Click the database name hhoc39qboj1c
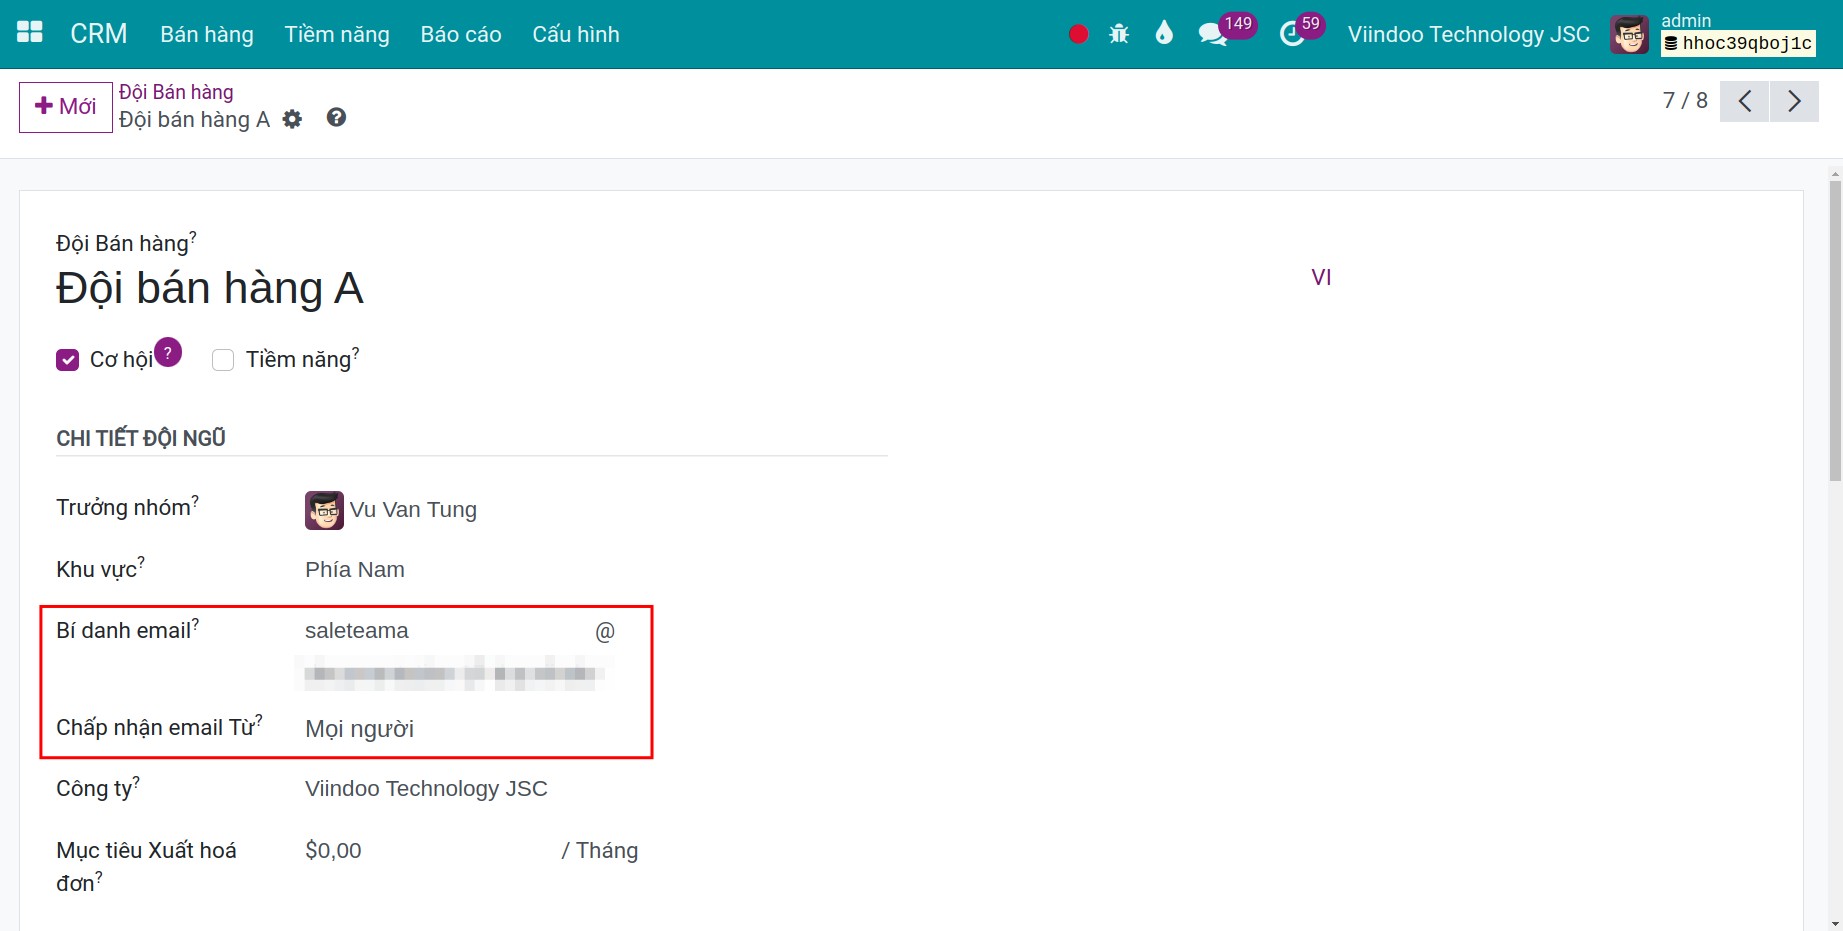This screenshot has width=1843, height=931. coord(1738,43)
